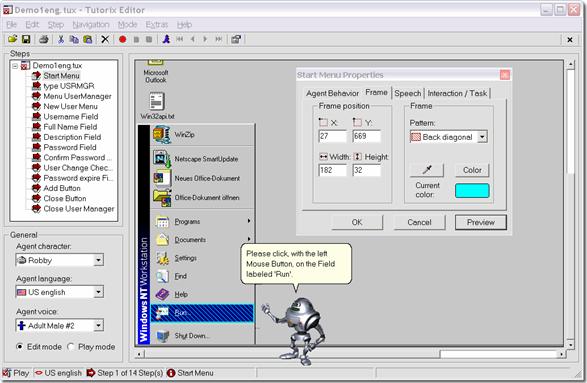Expand the Pattern Back diagonal dropdown

[482, 137]
